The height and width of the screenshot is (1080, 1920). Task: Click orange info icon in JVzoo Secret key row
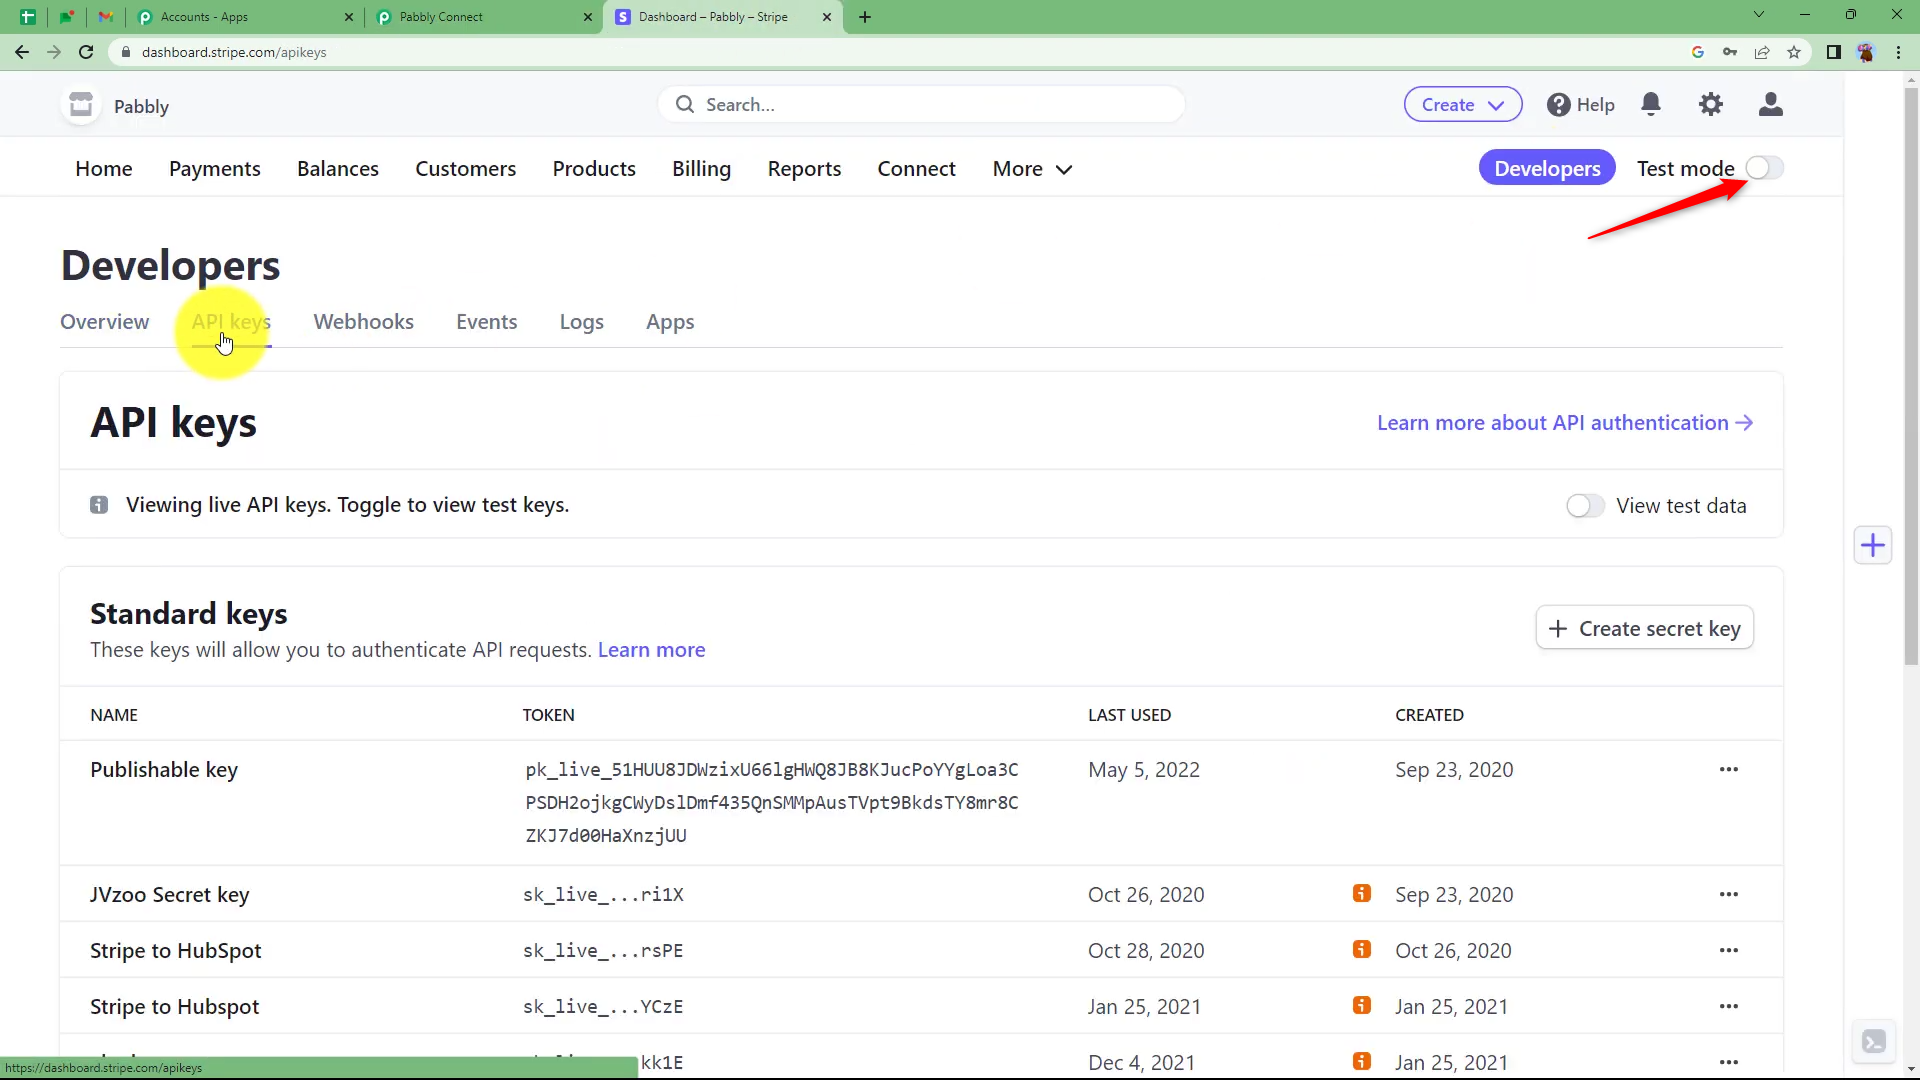click(x=1362, y=894)
